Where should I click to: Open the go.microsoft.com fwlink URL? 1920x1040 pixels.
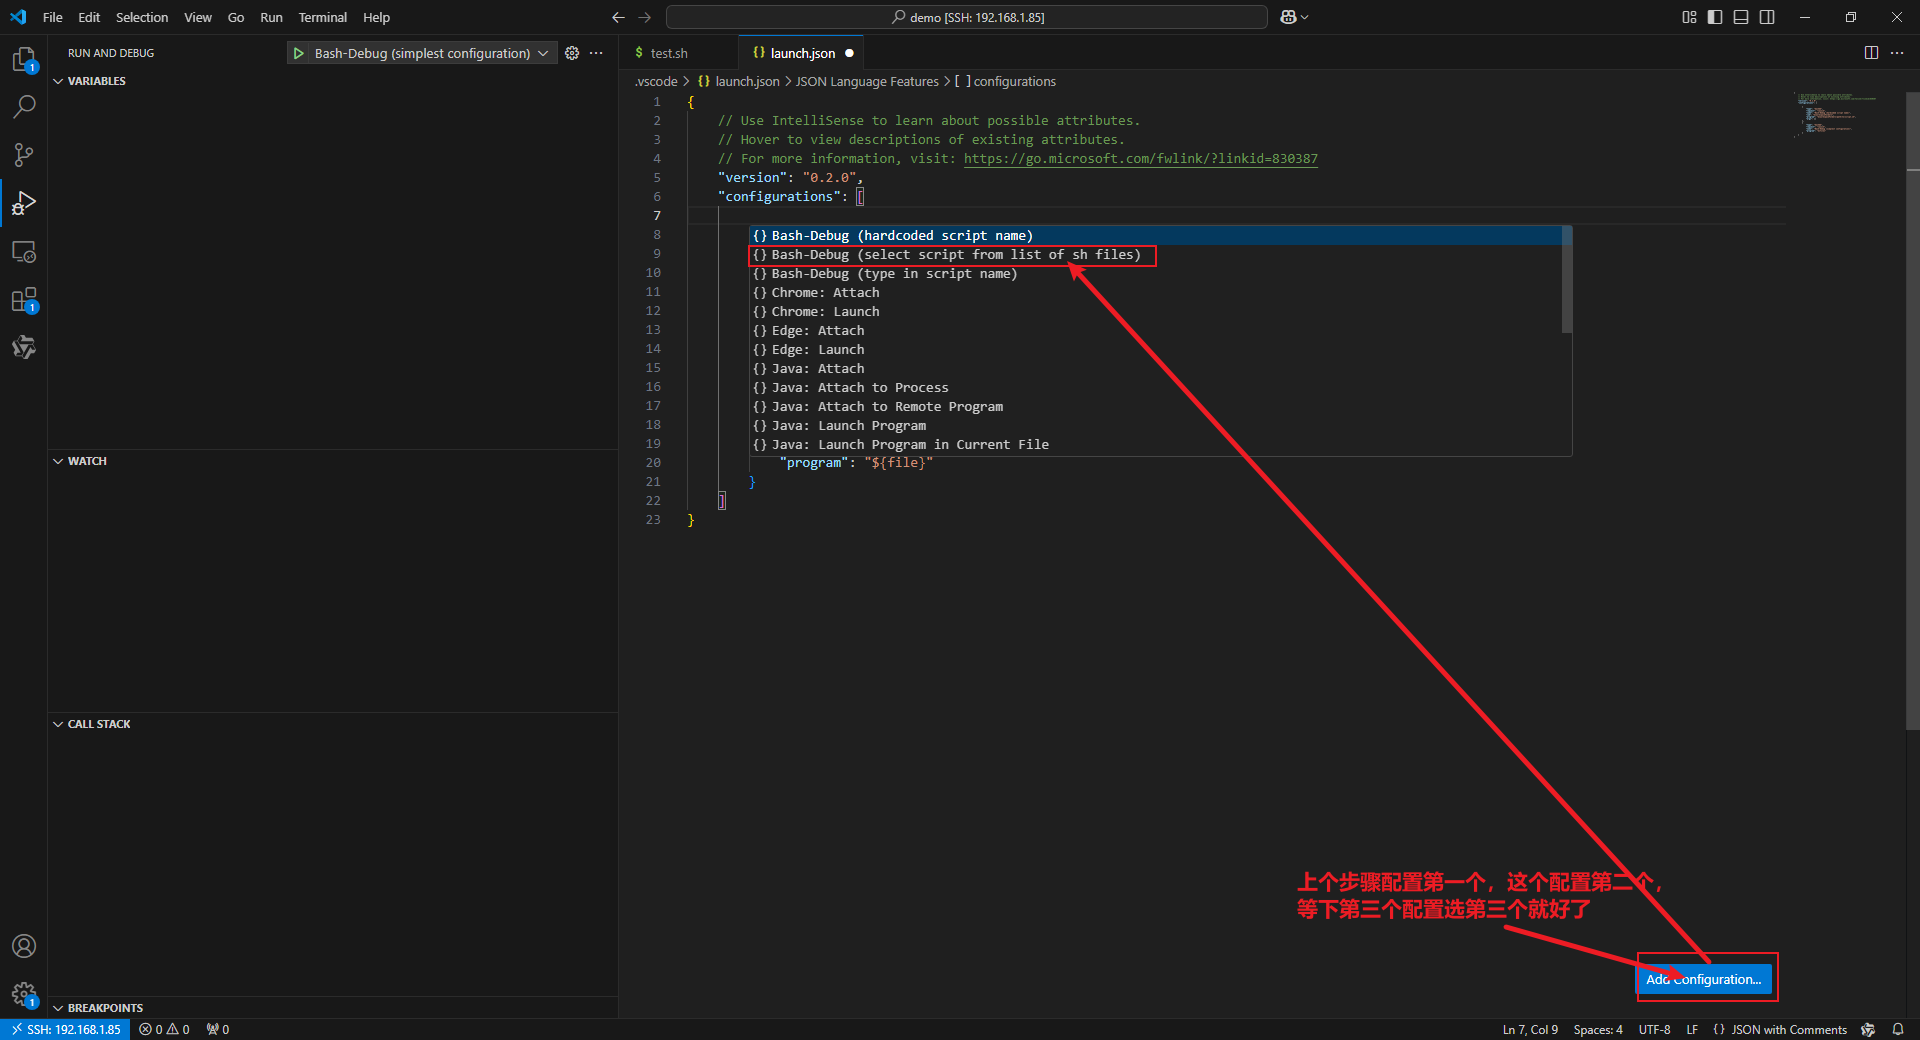[x=1141, y=159]
